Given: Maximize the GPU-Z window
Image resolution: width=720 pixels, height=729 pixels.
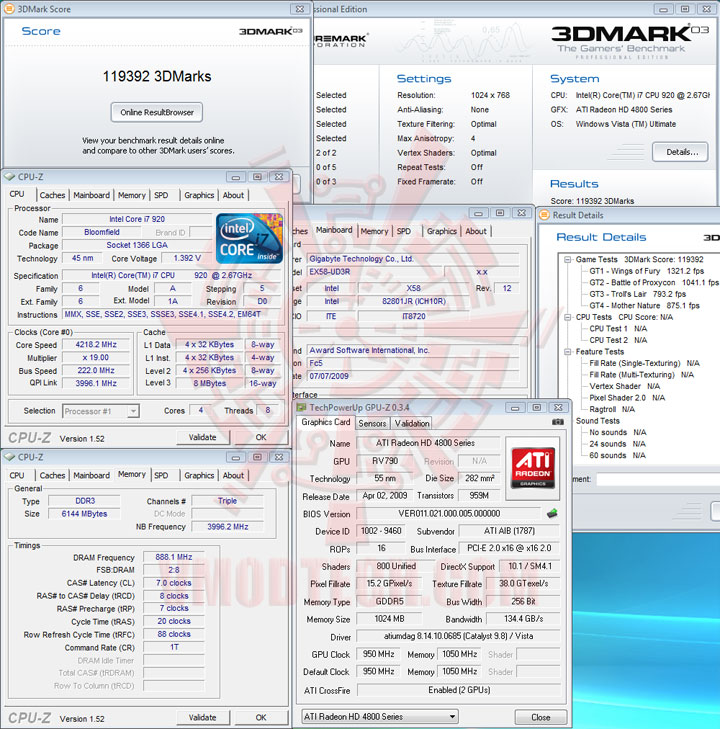Looking at the screenshot, I should pos(536,408).
